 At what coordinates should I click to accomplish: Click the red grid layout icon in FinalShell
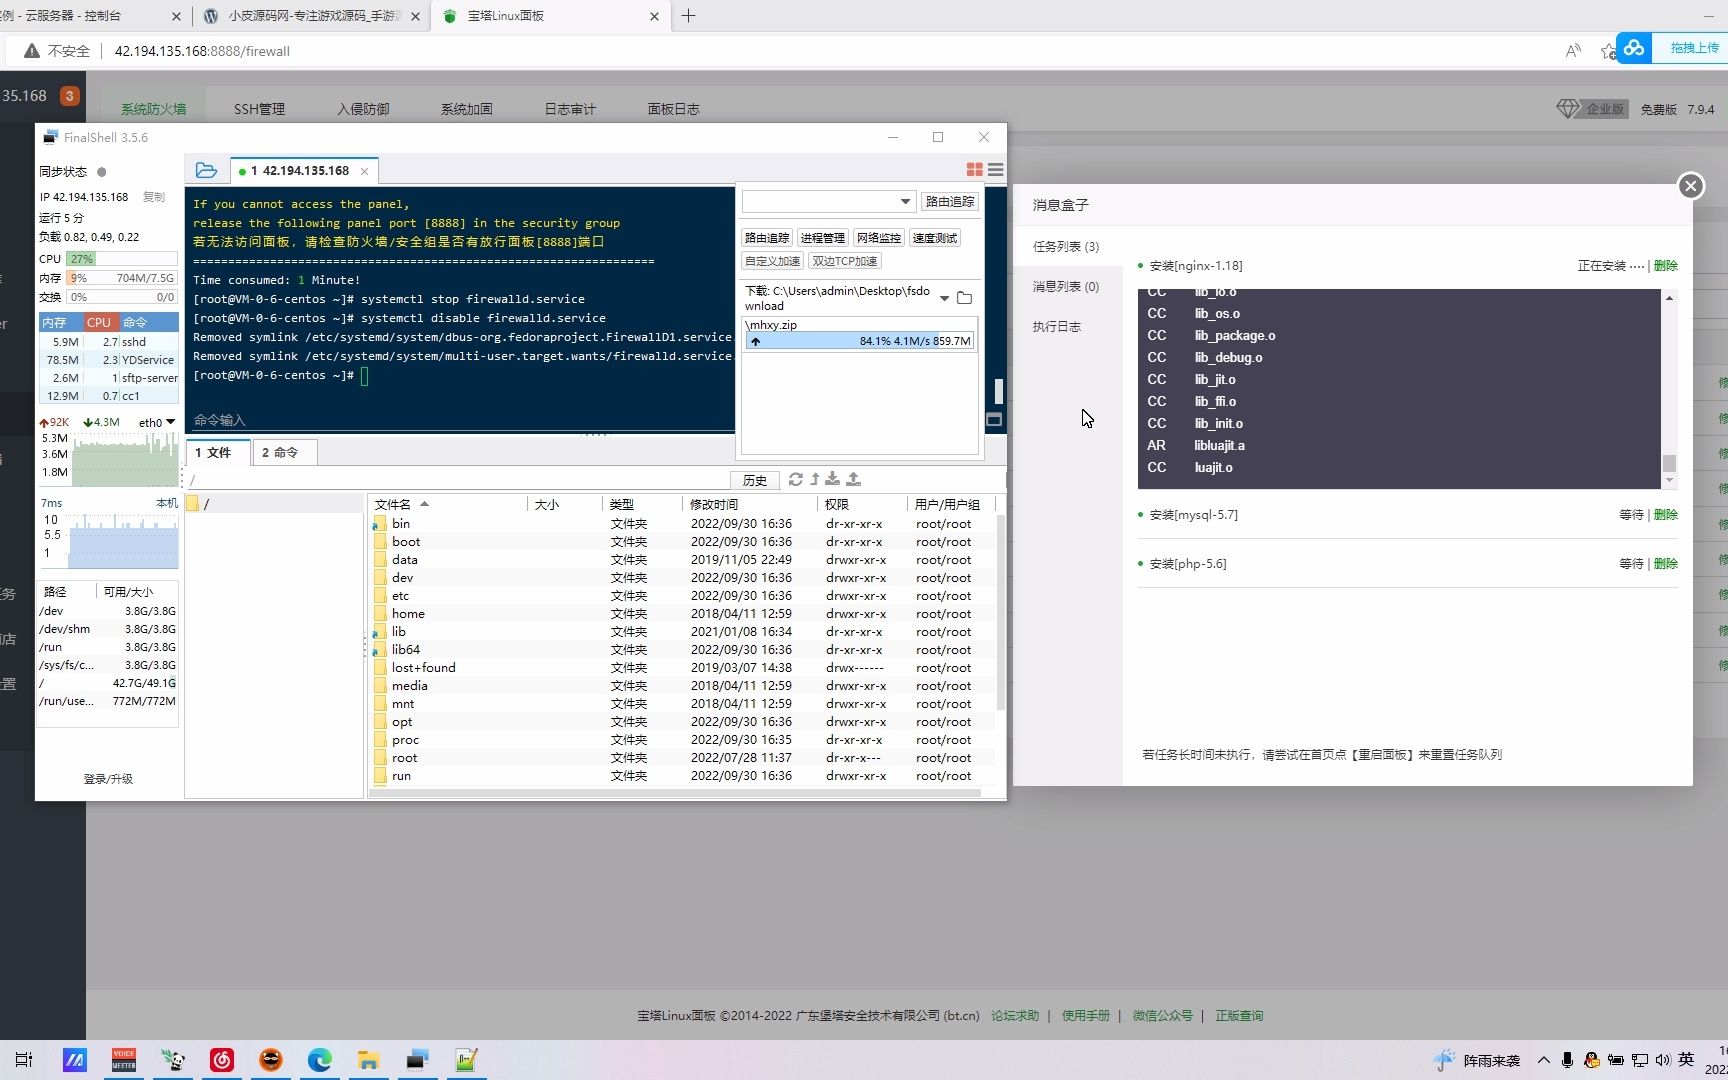pos(974,170)
